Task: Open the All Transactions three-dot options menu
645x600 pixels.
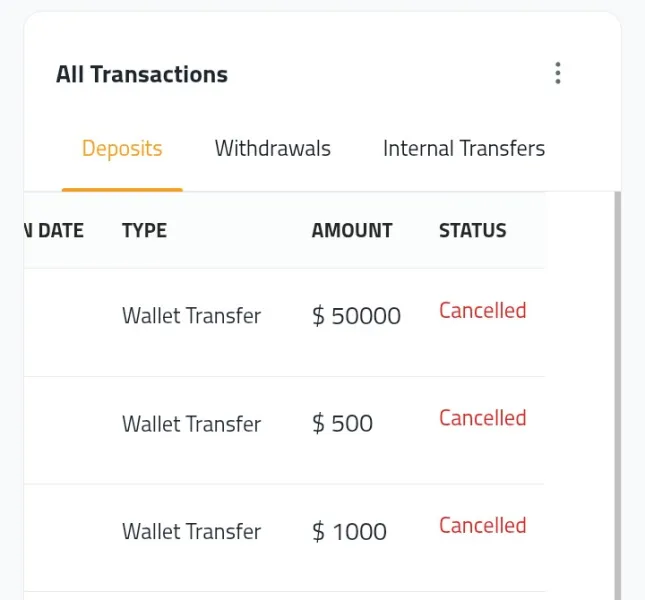Action: point(558,73)
